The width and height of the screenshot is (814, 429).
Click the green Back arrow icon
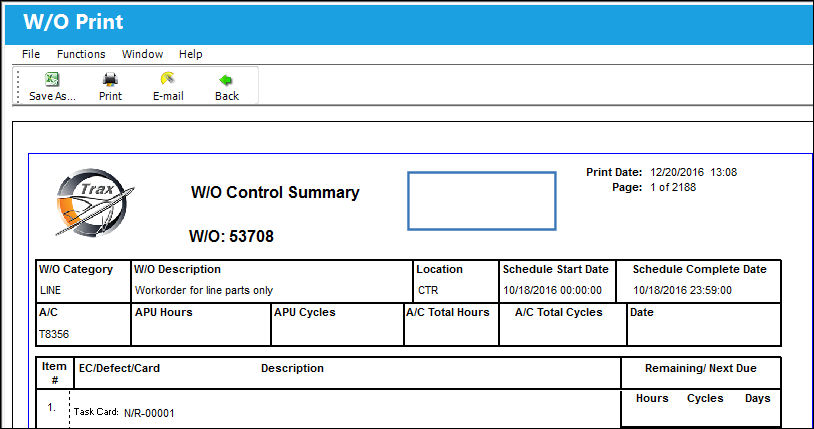(x=226, y=80)
